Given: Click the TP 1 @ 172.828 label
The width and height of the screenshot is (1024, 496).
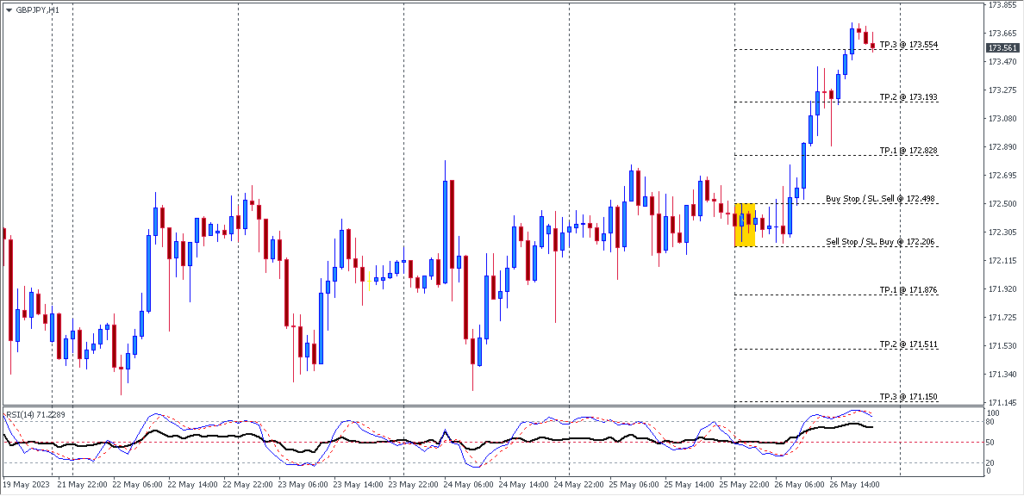Looking at the screenshot, I should click(908, 150).
